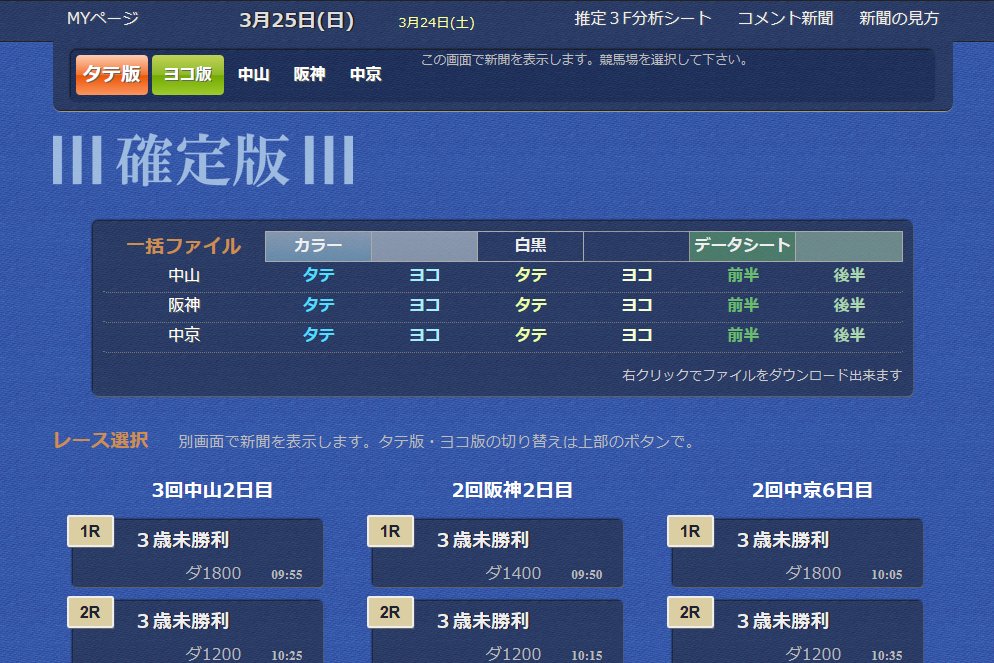Click the 2回阪神2日目 heading

tap(512, 490)
